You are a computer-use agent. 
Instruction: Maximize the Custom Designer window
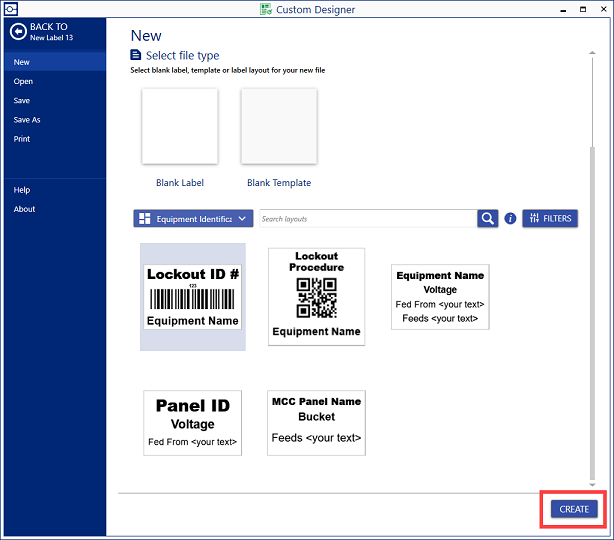(x=583, y=9)
